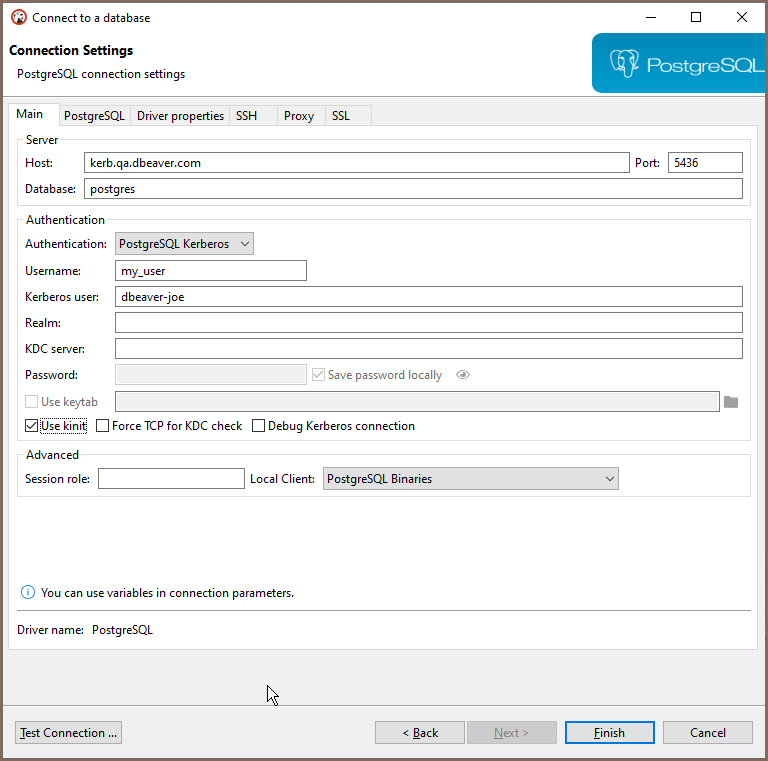Click the Database field containing postgres
Image resolution: width=768 pixels, height=761 pixels.
click(x=413, y=189)
